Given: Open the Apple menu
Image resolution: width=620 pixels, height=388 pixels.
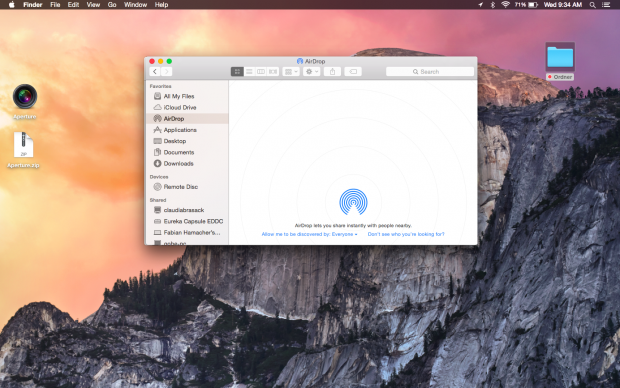Looking at the screenshot, I should pyautogui.click(x=11, y=5).
